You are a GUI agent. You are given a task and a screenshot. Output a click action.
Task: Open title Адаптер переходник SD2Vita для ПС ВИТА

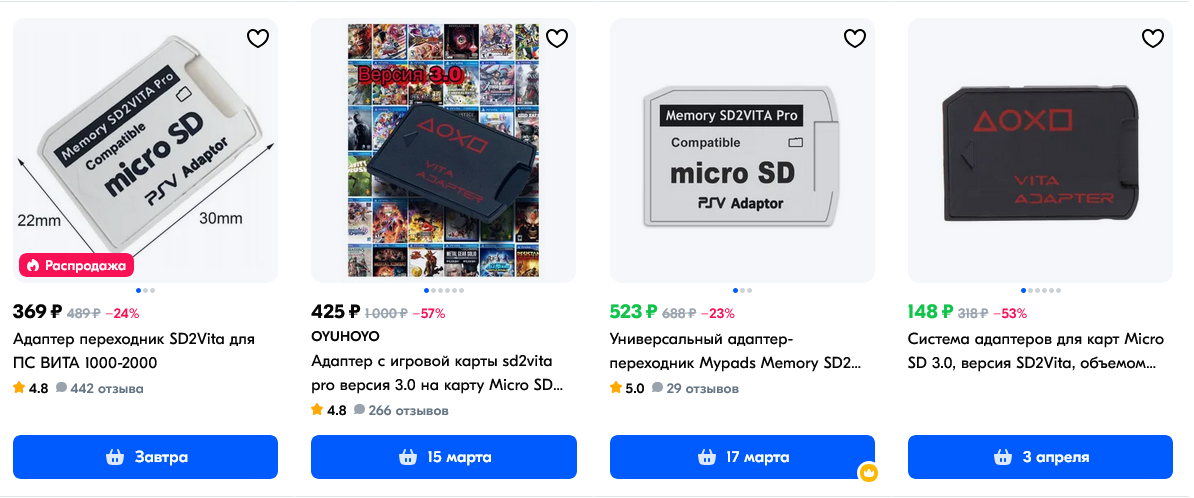tap(134, 350)
